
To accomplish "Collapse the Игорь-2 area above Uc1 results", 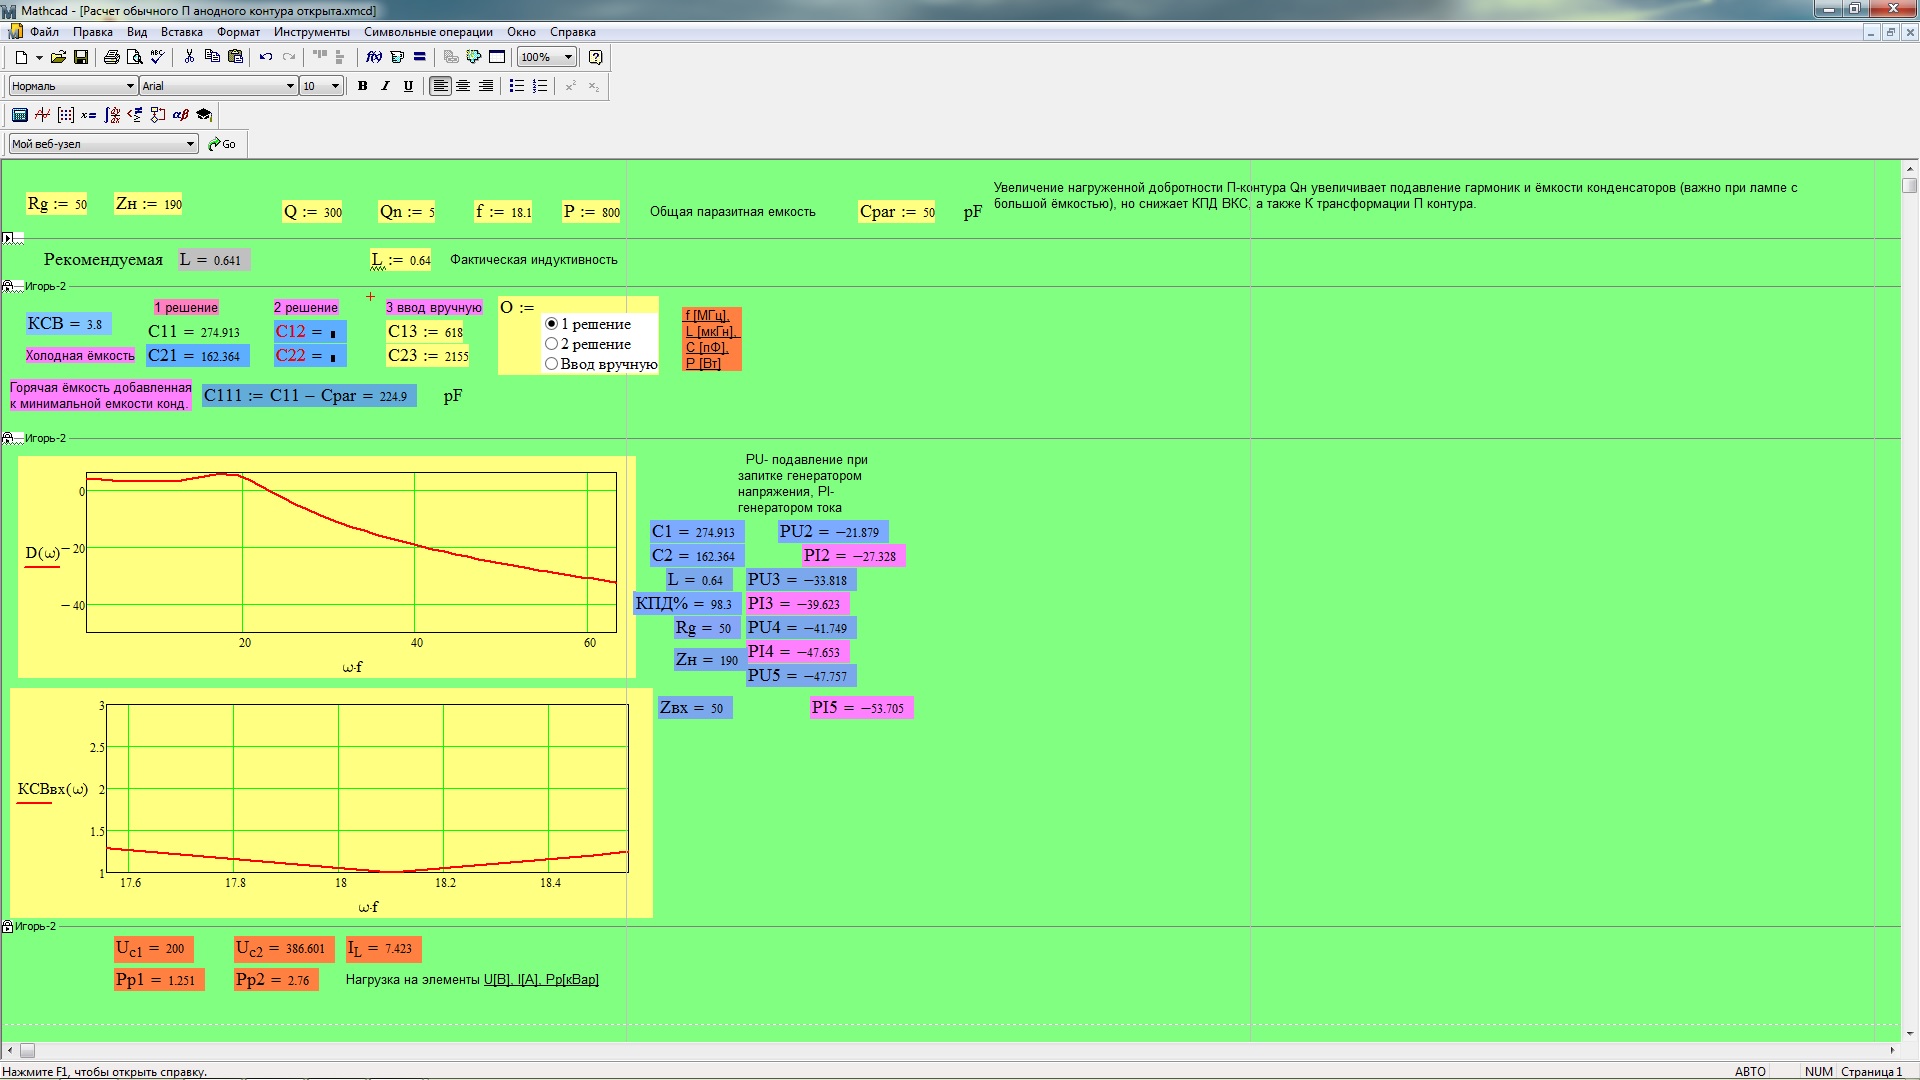I will point(8,927).
